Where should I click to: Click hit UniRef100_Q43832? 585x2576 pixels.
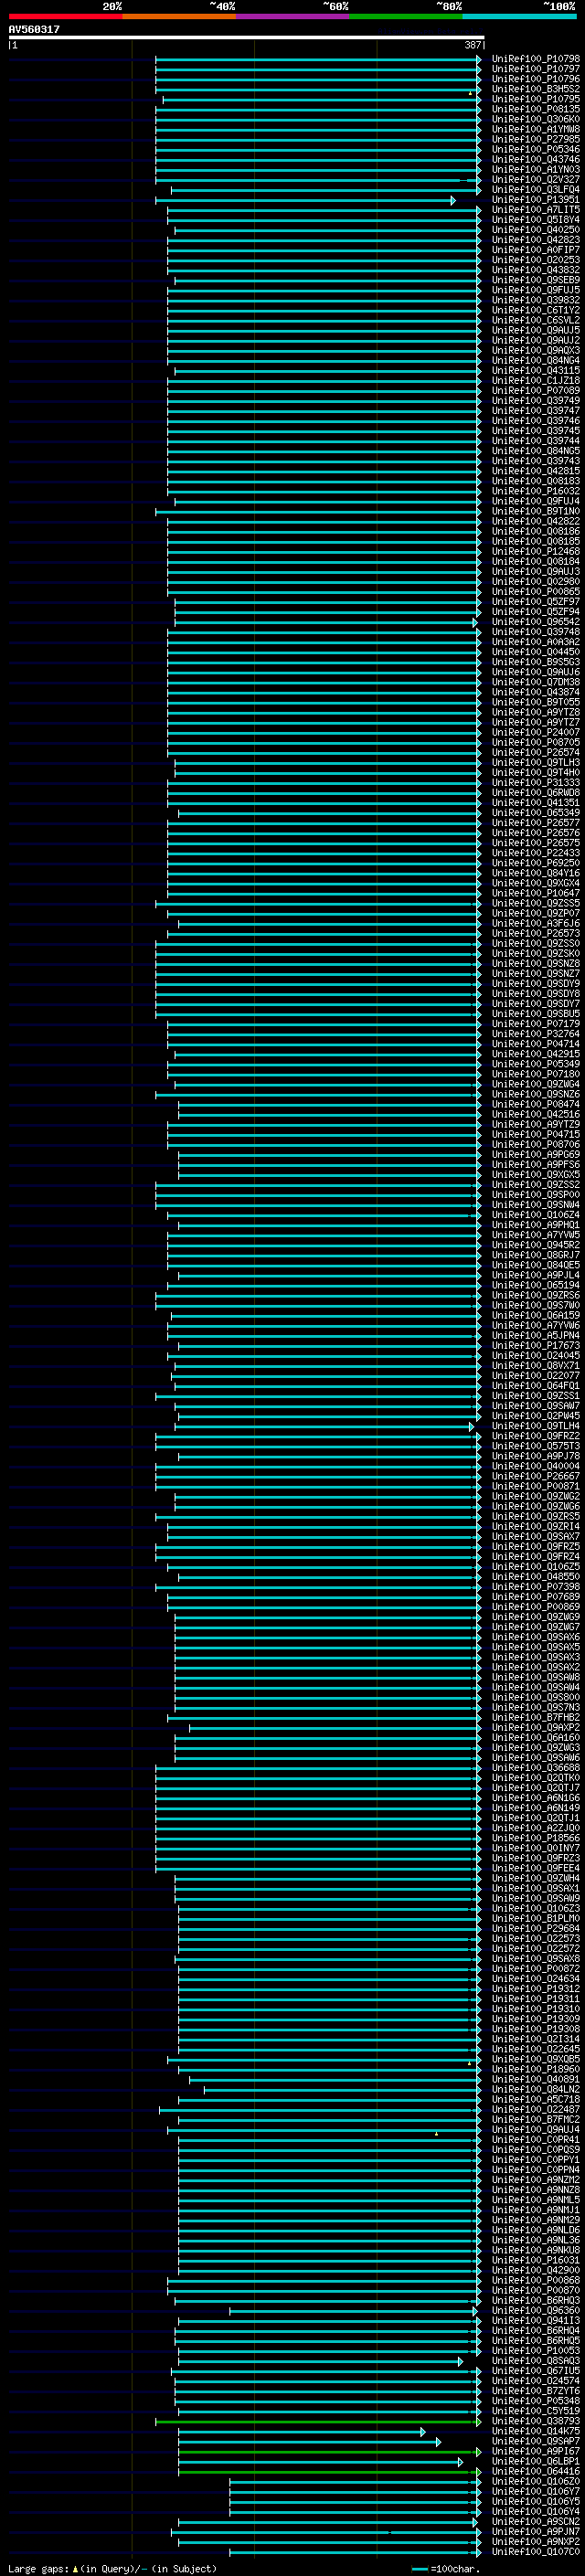[x=536, y=270]
